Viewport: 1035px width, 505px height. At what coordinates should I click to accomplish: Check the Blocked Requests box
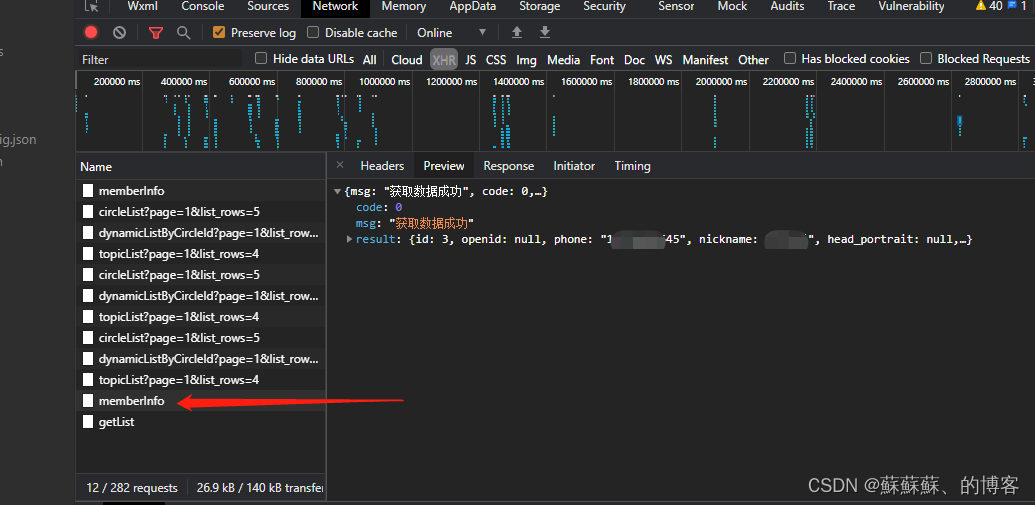tap(926, 59)
